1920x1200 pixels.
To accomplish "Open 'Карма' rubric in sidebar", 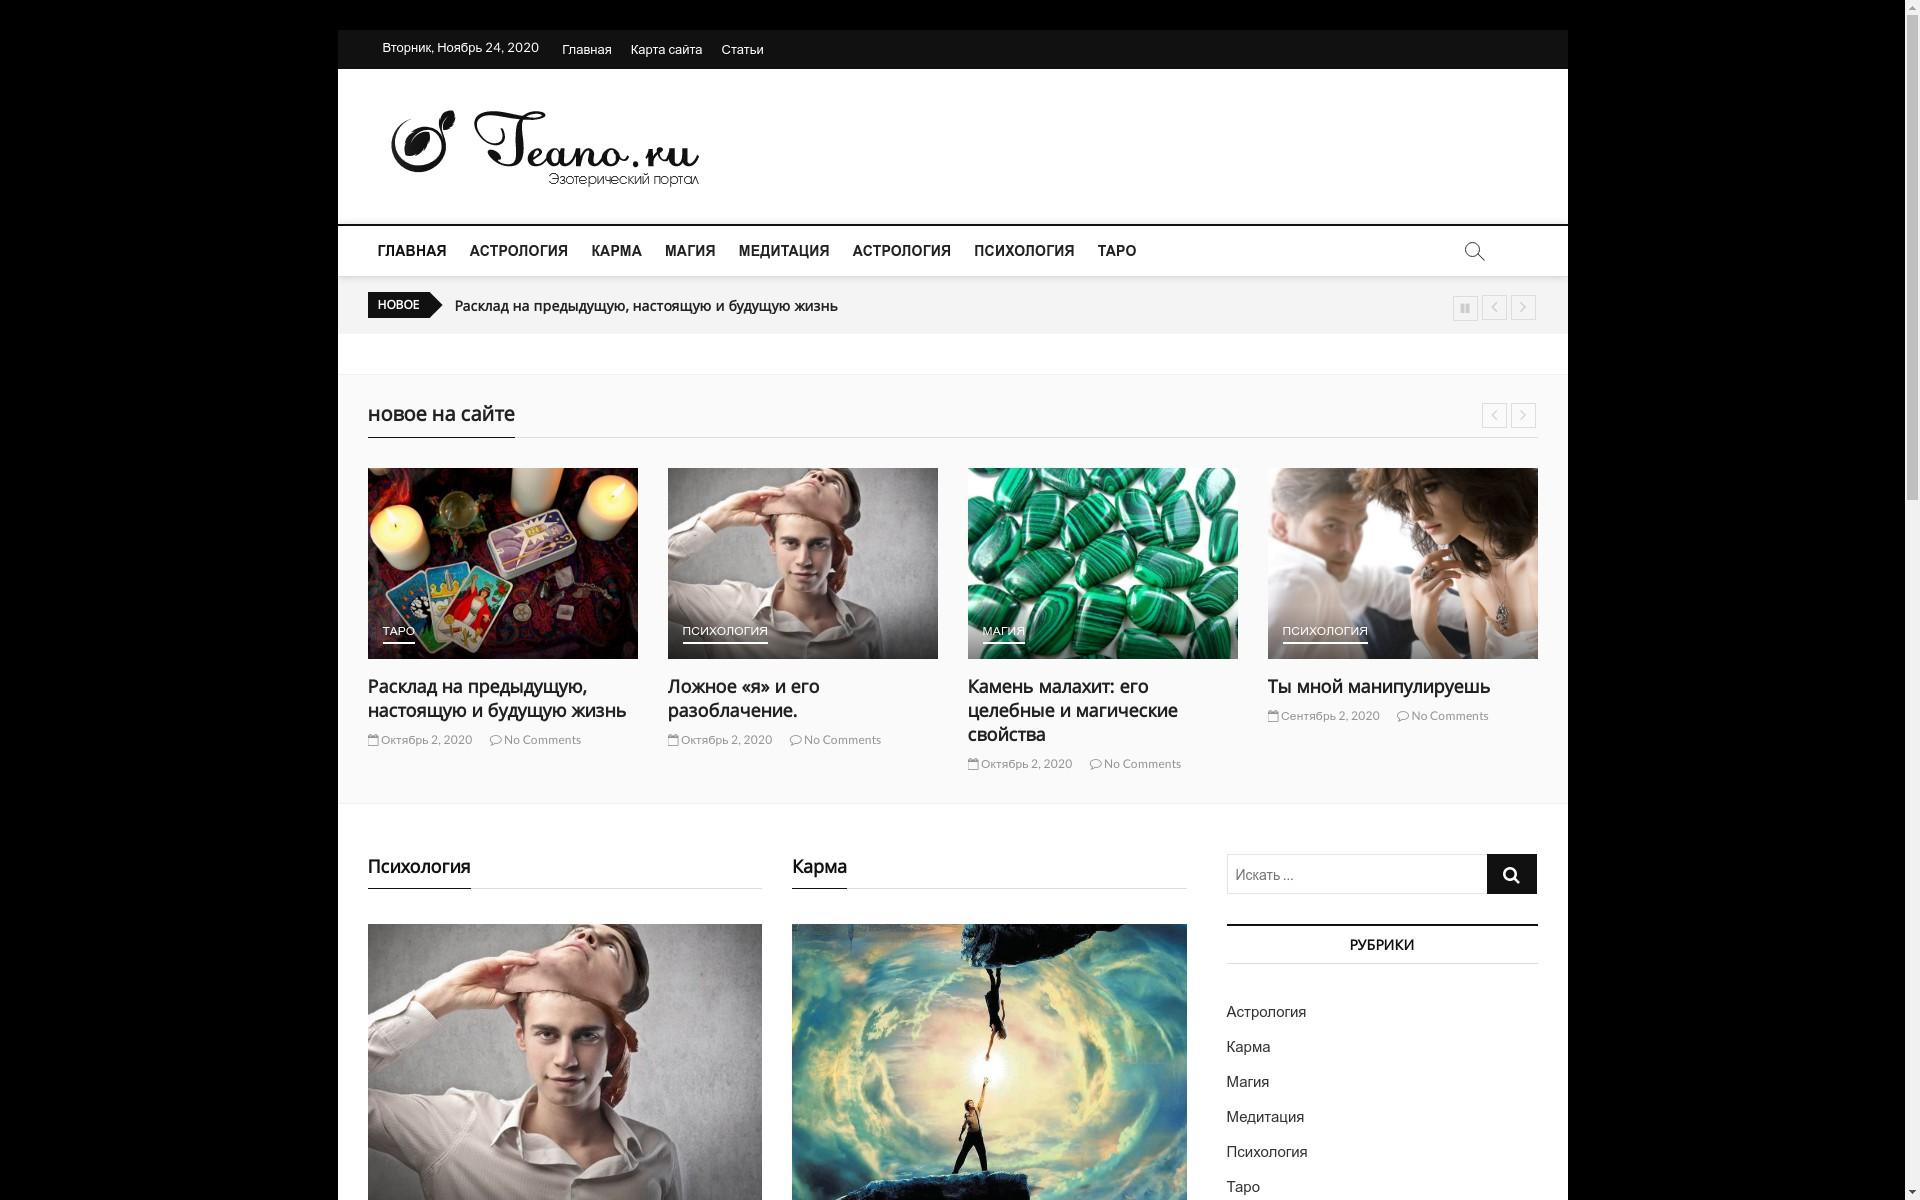I will (1248, 1047).
